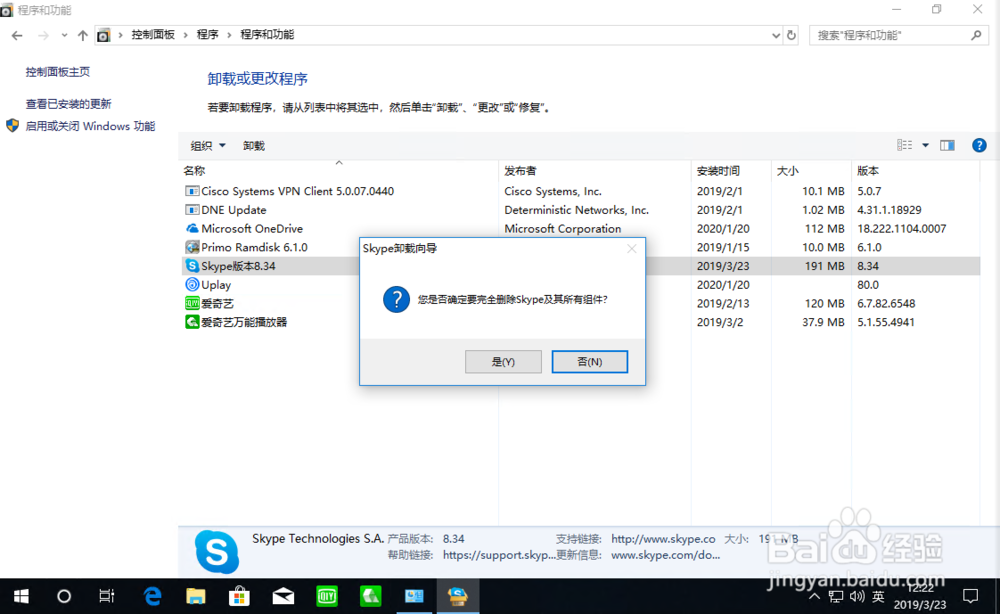Click Cisco Systems, Inc. publisher cell
Viewport: 1000px width, 614px height.
[552, 191]
